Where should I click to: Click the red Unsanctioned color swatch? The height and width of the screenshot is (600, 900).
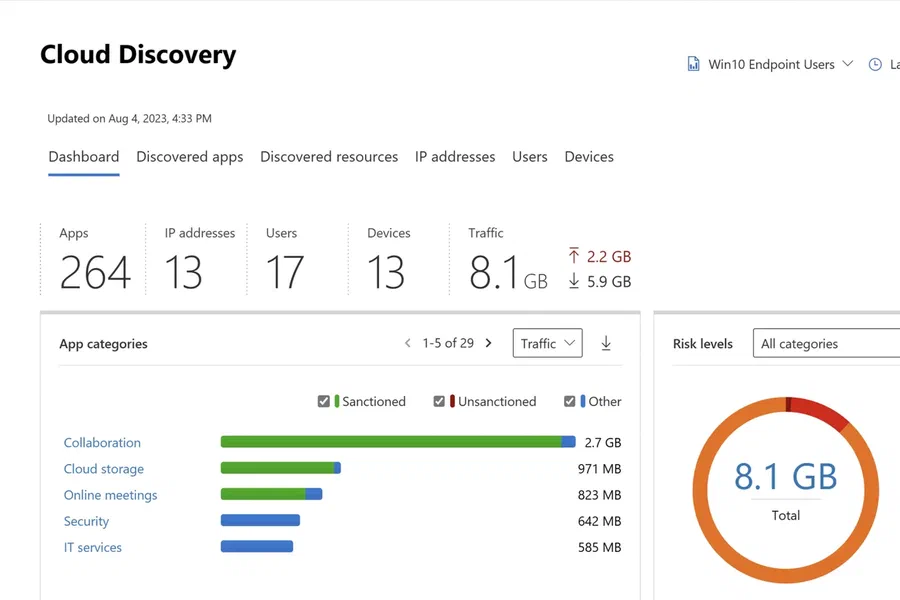452,401
